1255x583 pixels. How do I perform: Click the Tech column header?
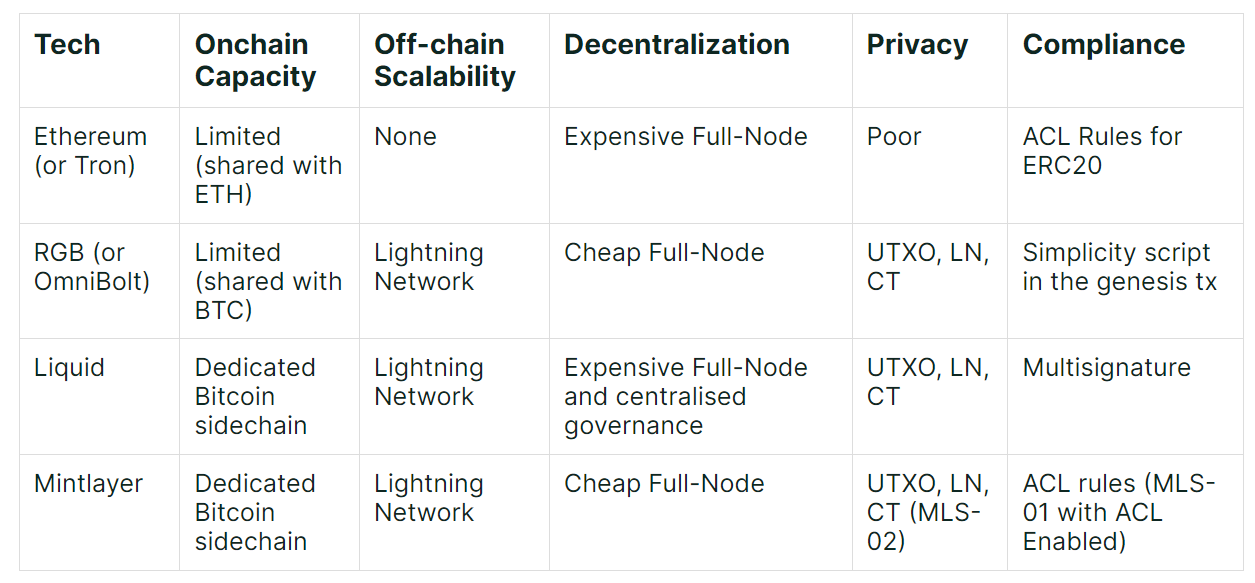click(67, 45)
